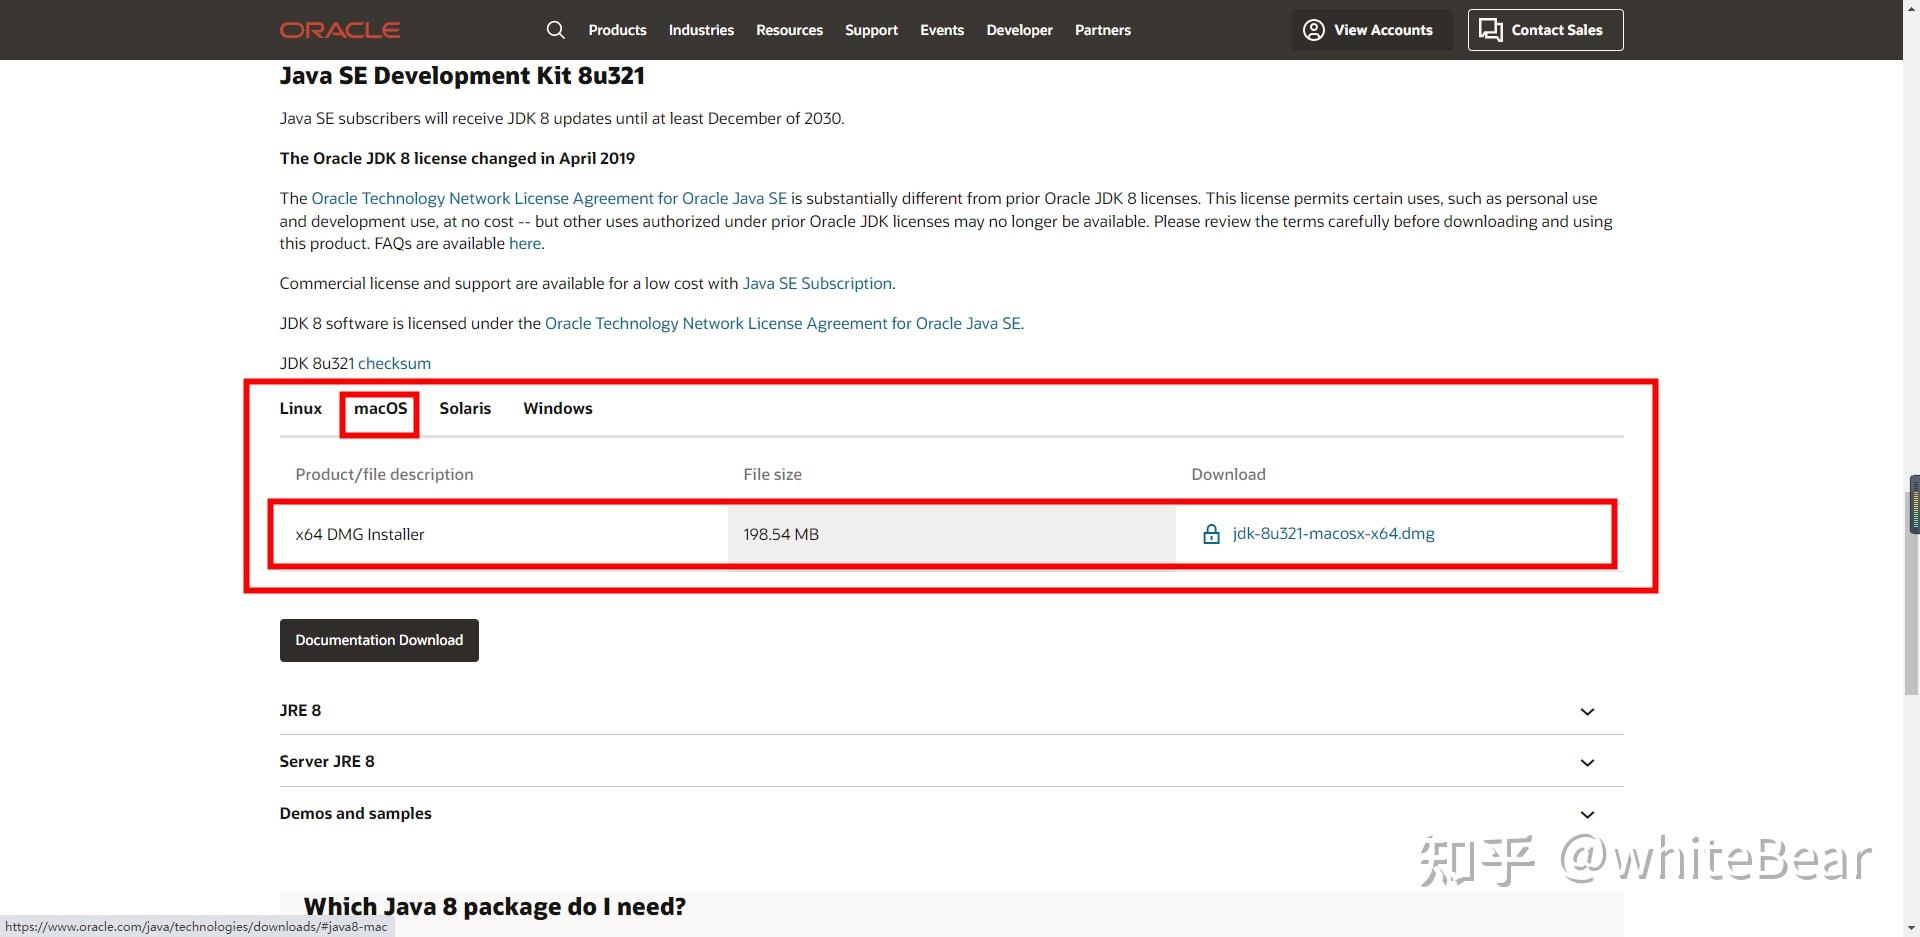Image resolution: width=1920 pixels, height=937 pixels.
Task: Click the View Accounts user icon
Action: [1314, 30]
